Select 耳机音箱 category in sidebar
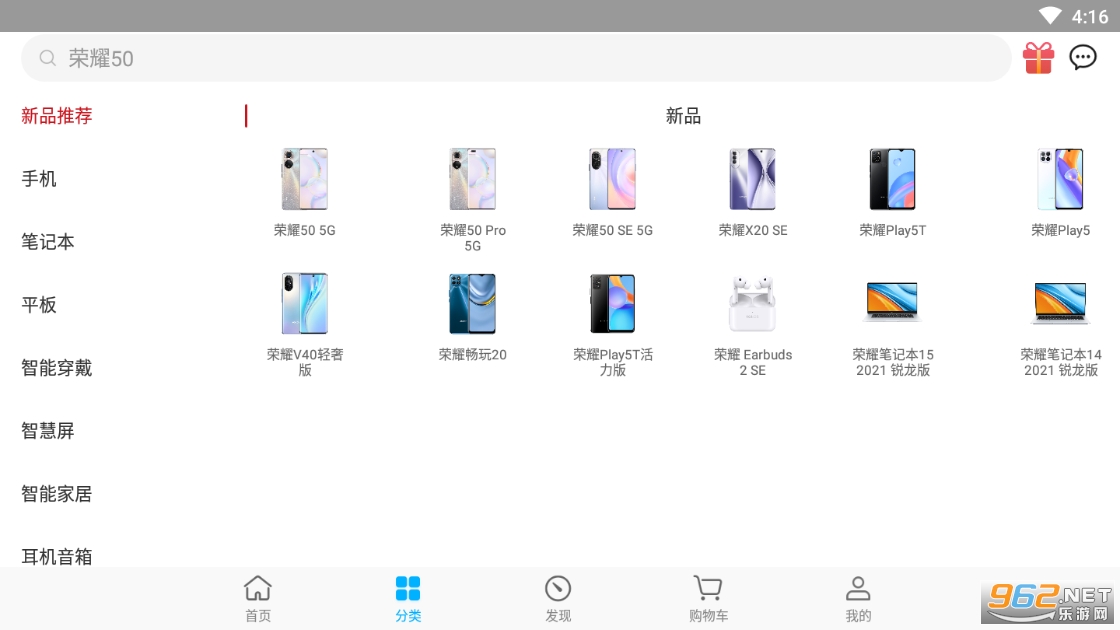The height and width of the screenshot is (630, 1120). [56, 556]
